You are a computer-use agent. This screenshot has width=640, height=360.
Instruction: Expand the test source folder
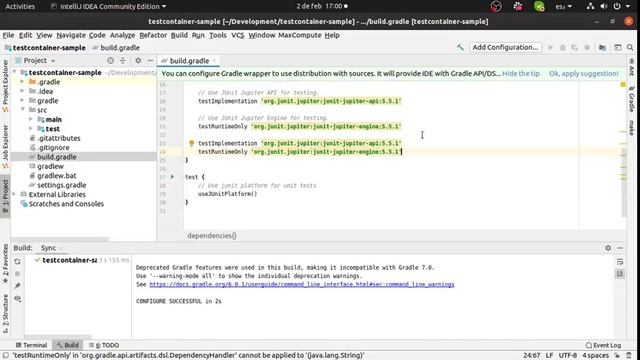[31, 129]
